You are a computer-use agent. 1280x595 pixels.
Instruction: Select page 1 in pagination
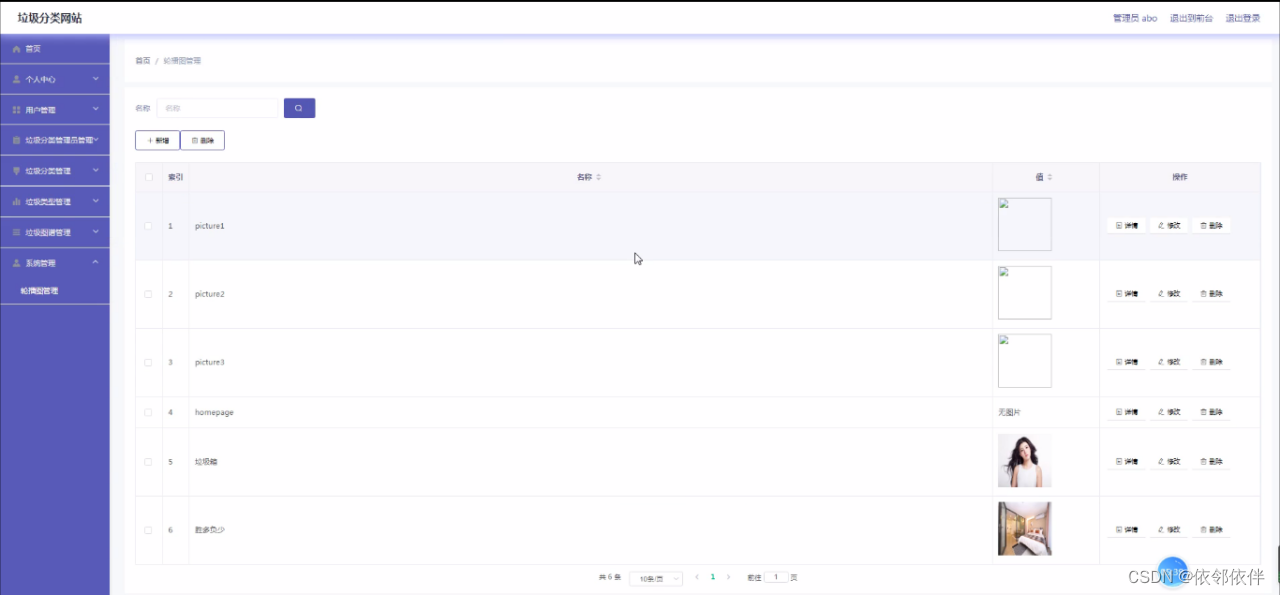point(712,577)
